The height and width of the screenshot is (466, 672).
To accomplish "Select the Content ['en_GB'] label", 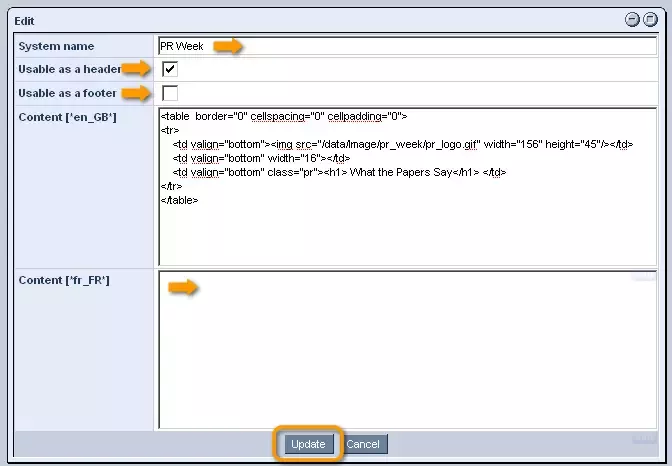I will coord(68,117).
